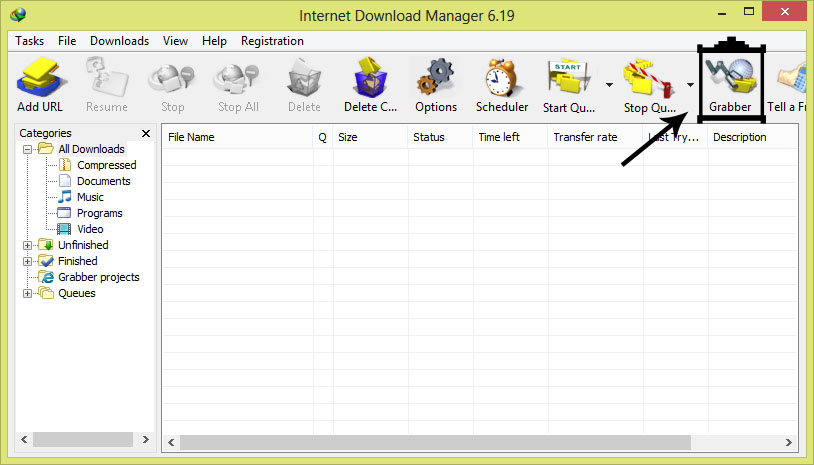The height and width of the screenshot is (465, 814).
Task: Open the View menu
Action: tap(175, 41)
